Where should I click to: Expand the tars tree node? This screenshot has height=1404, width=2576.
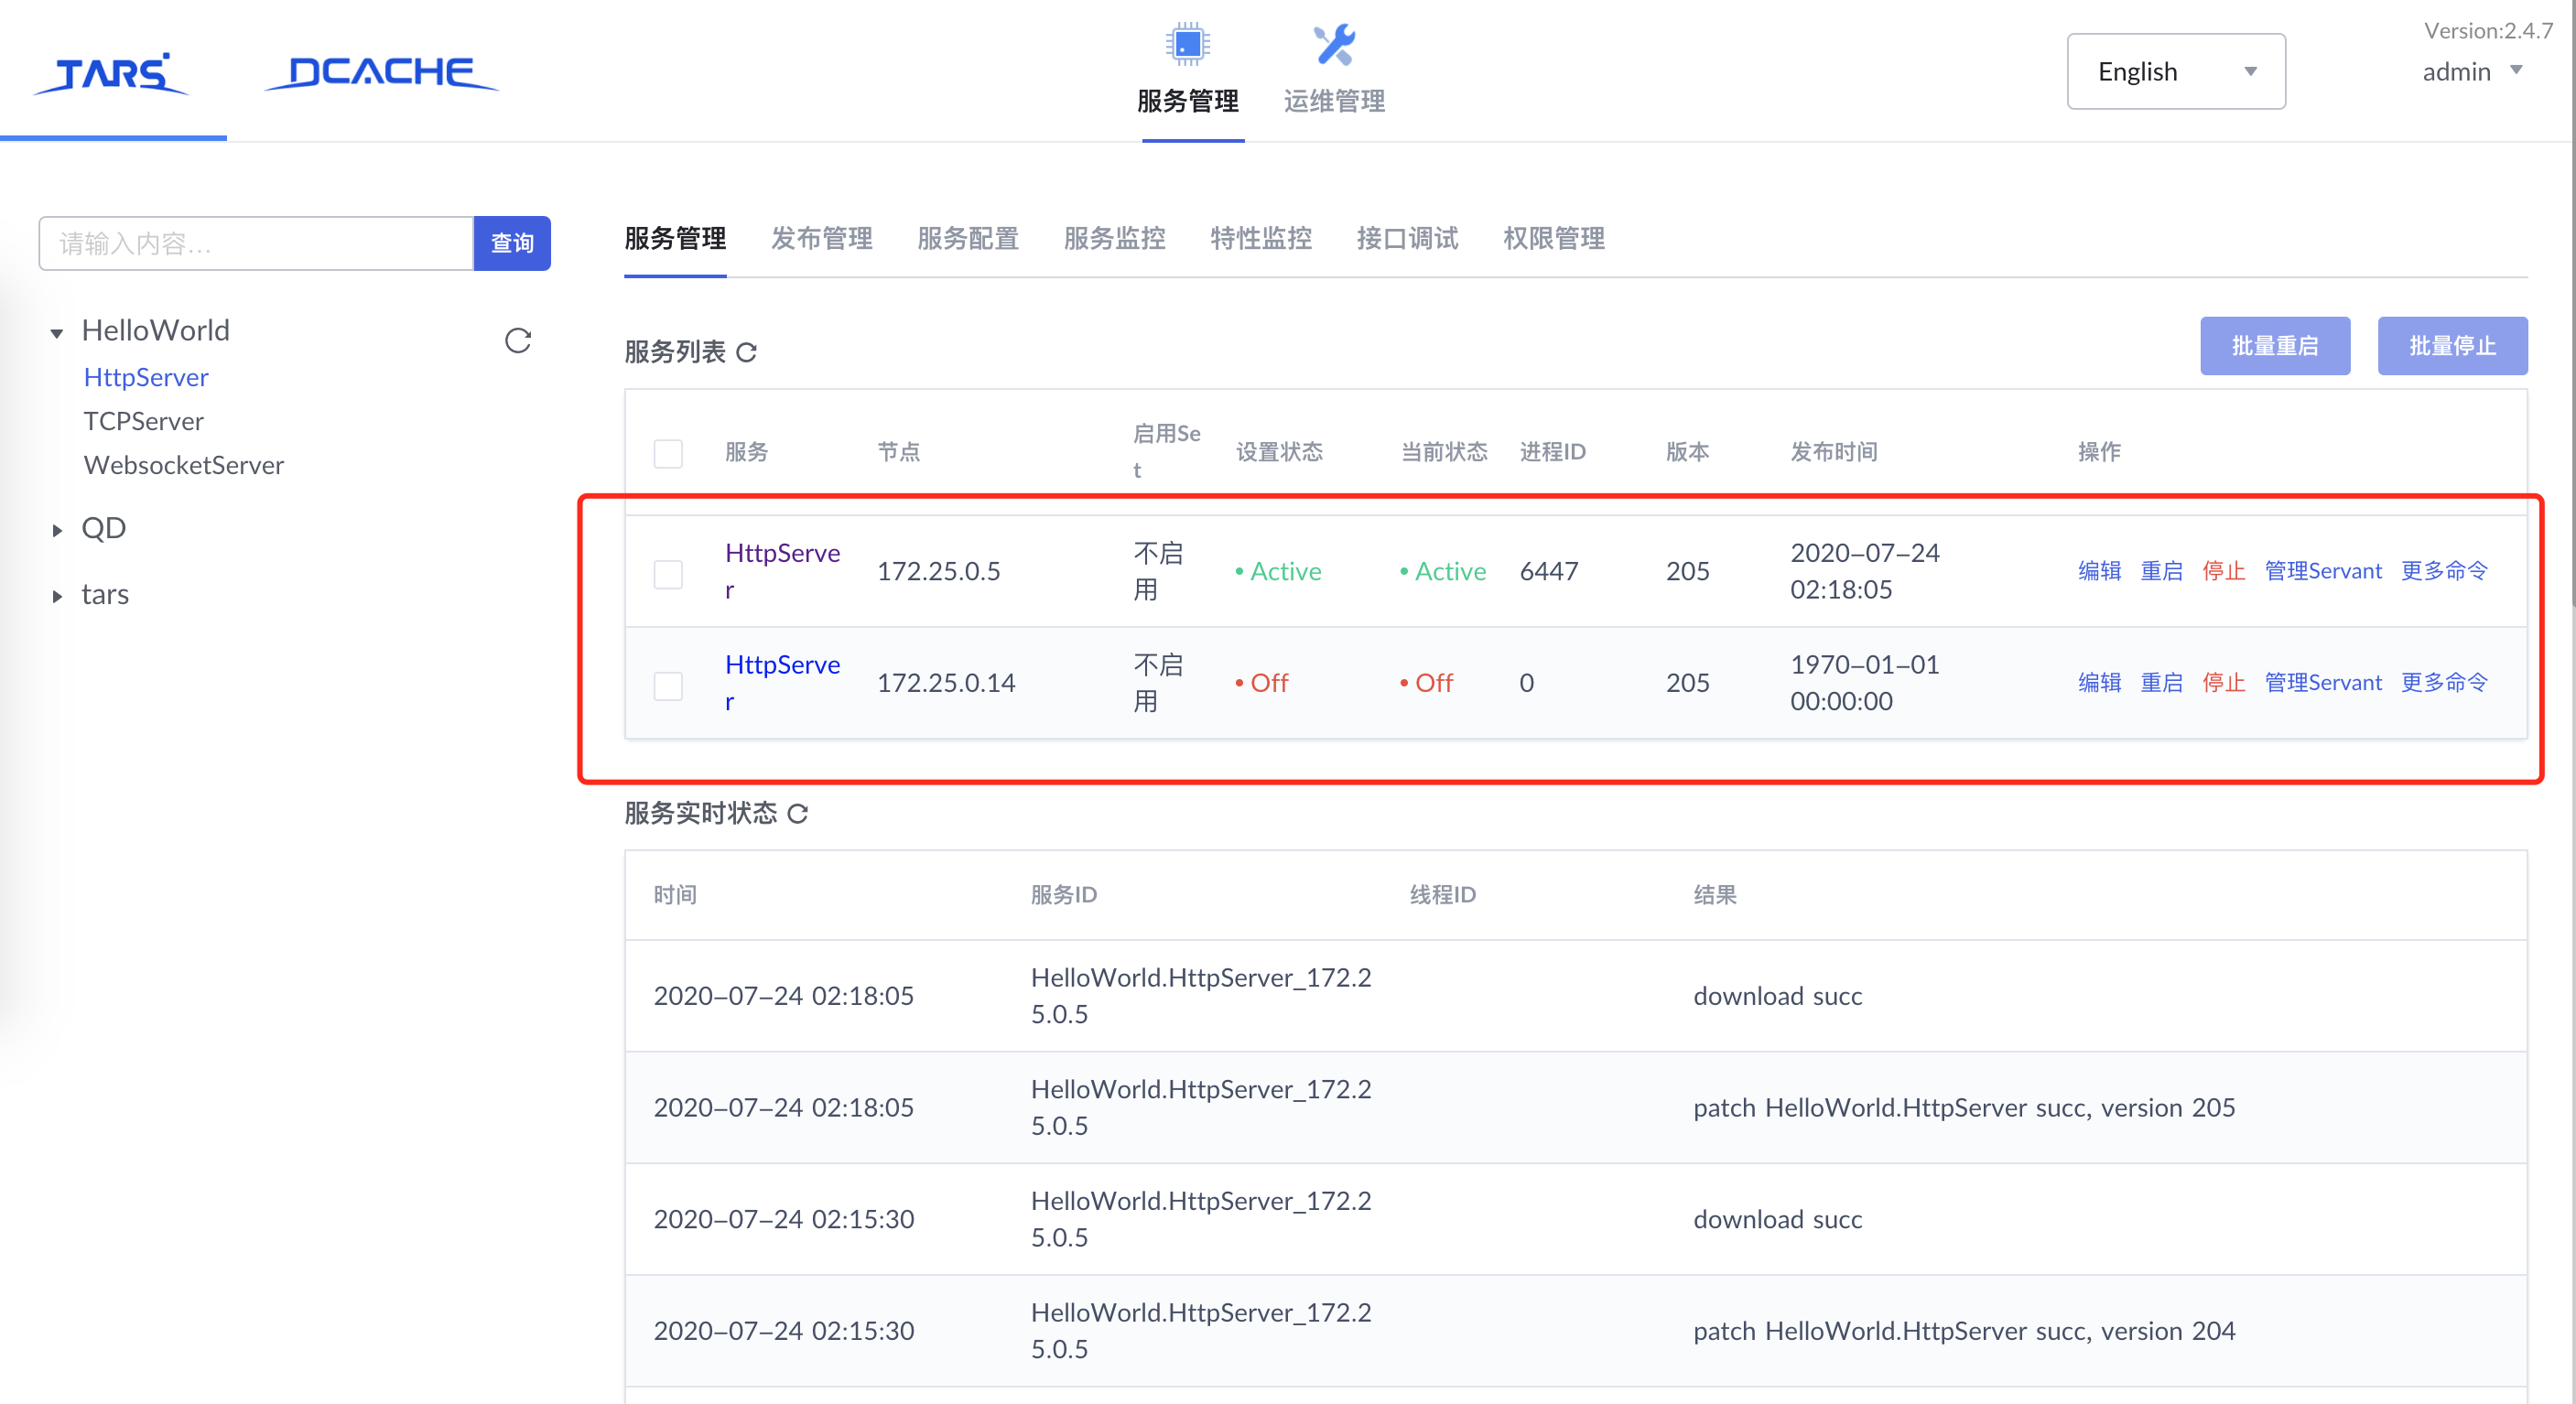[x=56, y=596]
